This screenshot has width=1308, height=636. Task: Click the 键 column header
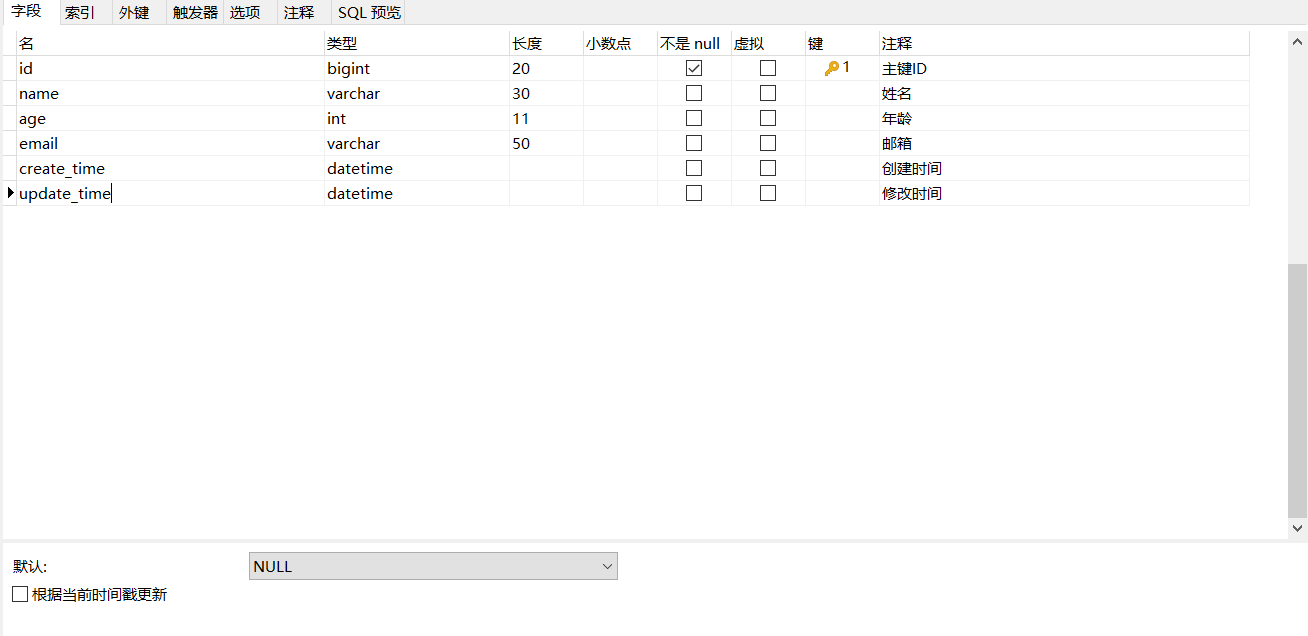pyautogui.click(x=843, y=43)
